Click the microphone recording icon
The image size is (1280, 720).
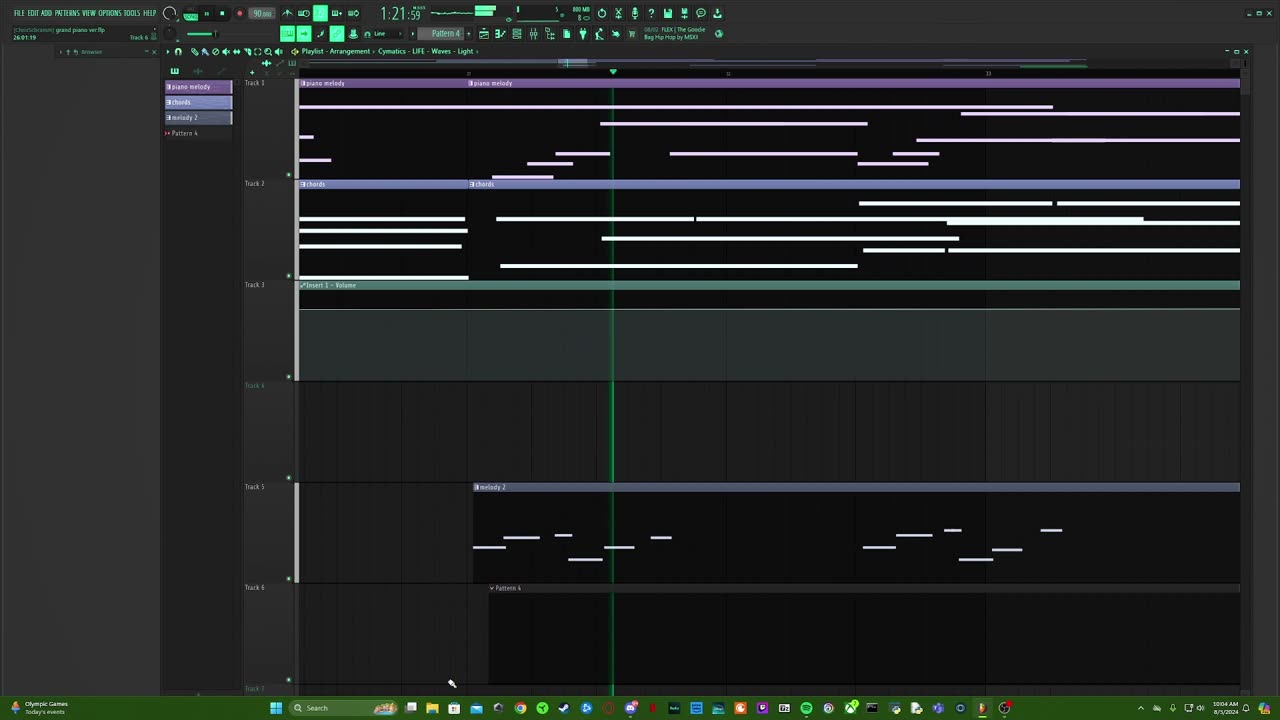pyautogui.click(x=635, y=13)
